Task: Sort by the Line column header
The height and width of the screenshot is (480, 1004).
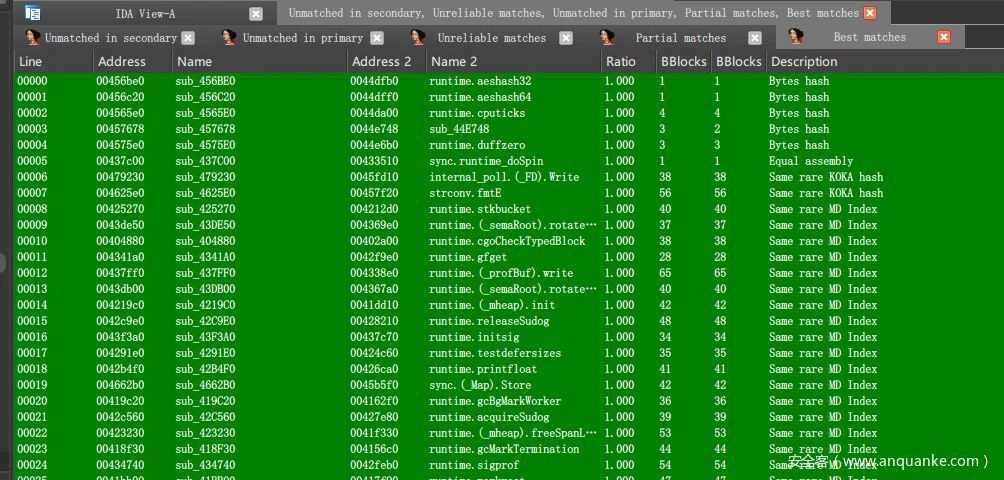Action: pos(54,61)
